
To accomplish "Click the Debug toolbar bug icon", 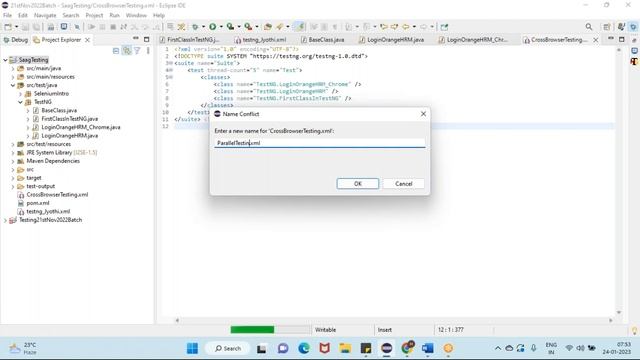I will tap(195, 27).
